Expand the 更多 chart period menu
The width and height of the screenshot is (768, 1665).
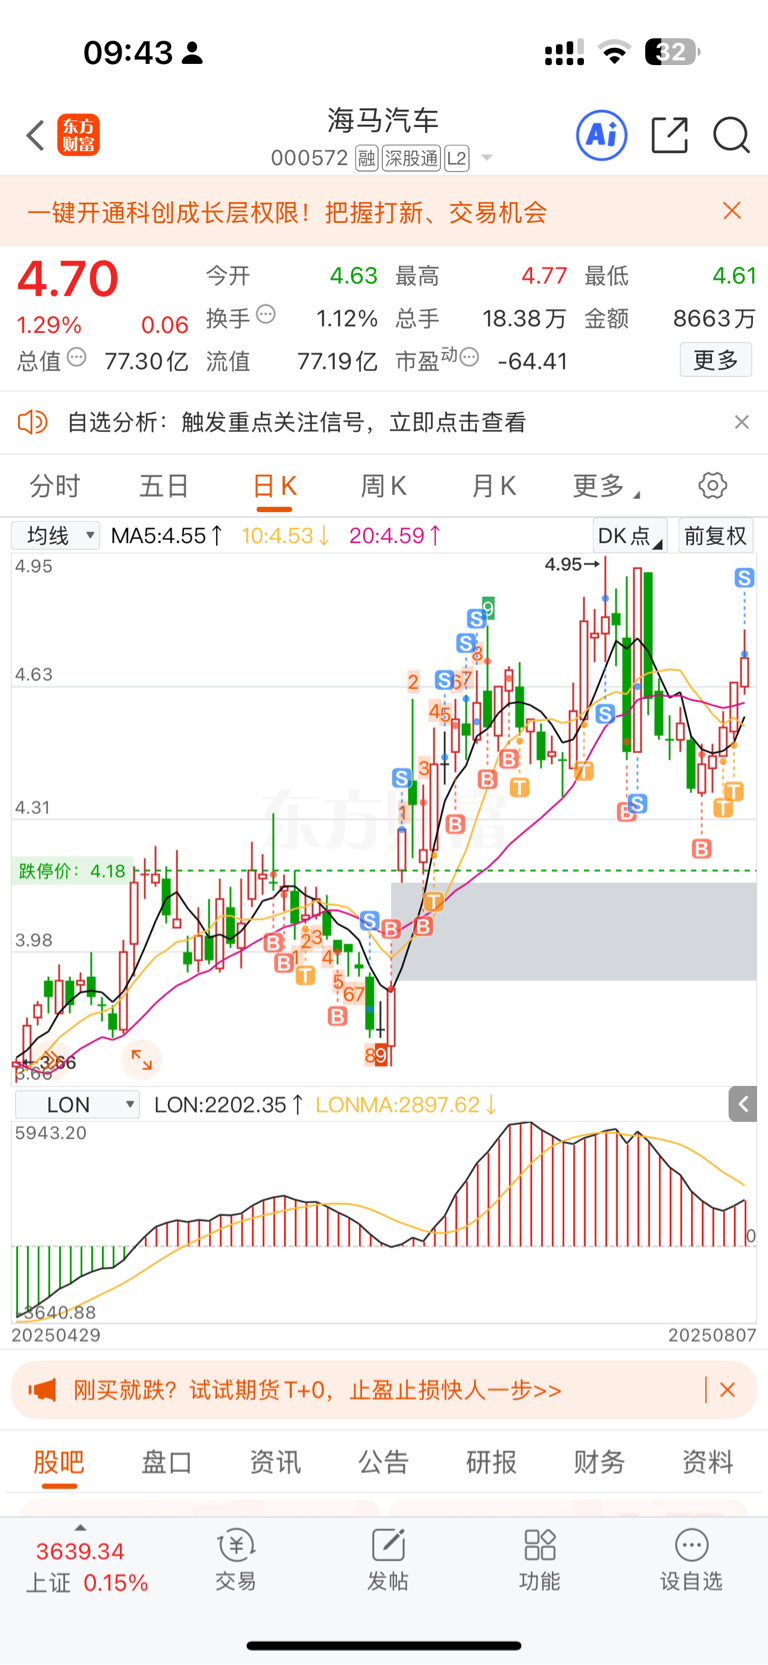click(x=605, y=486)
